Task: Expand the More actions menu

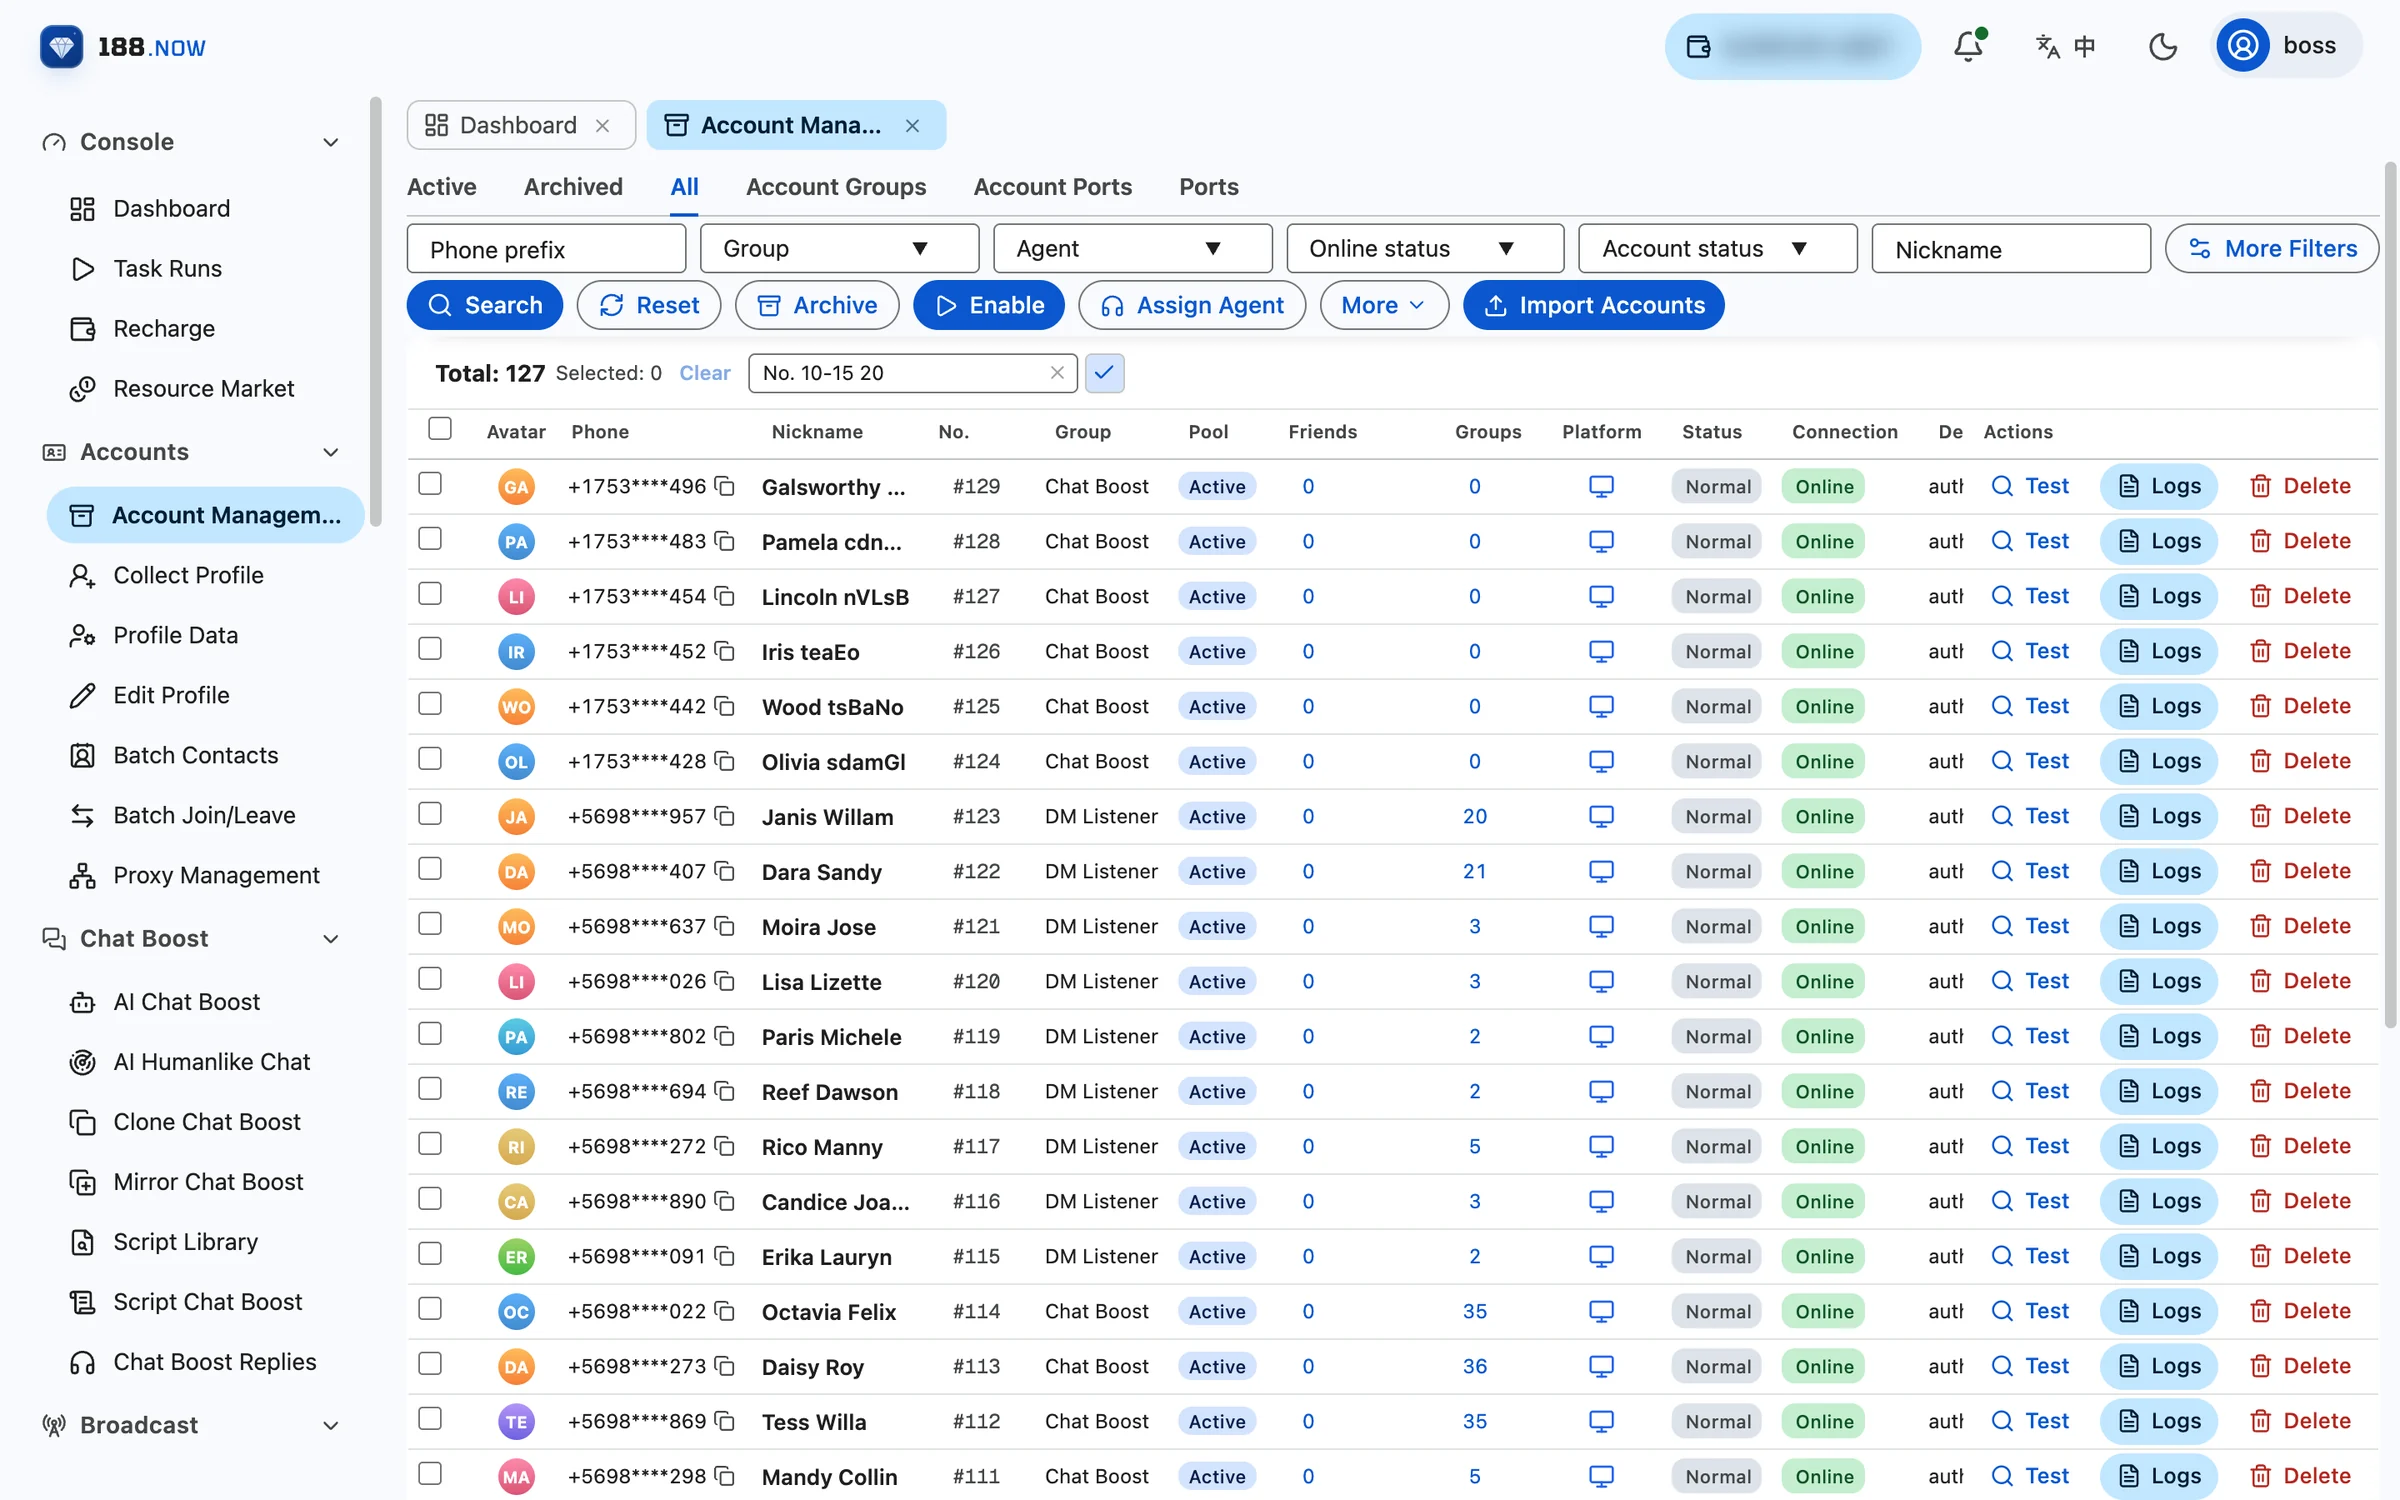Action: point(1384,305)
